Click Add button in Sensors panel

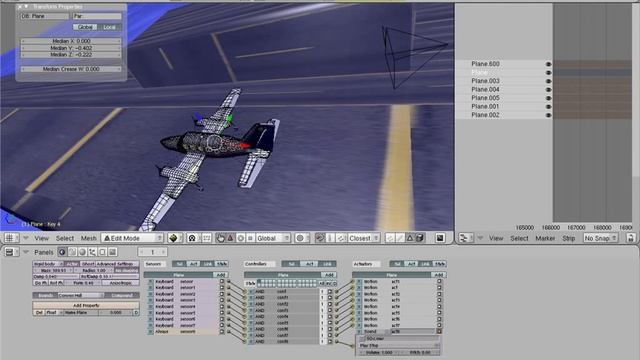pos(221,275)
